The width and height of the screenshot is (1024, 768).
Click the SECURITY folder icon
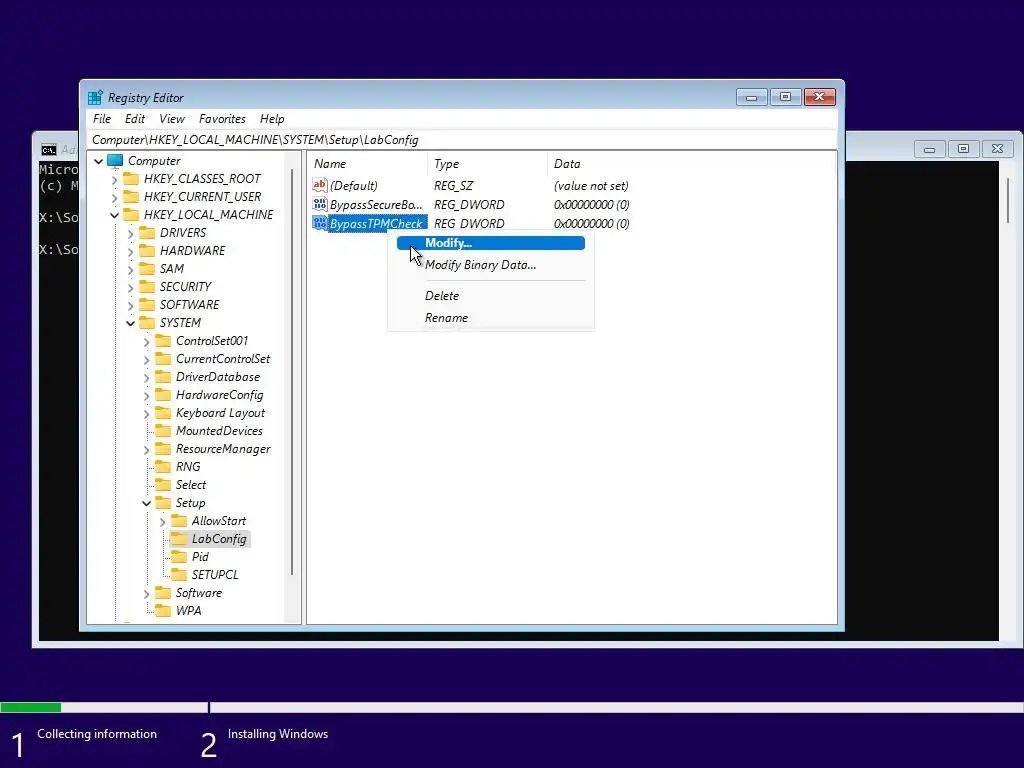point(148,287)
